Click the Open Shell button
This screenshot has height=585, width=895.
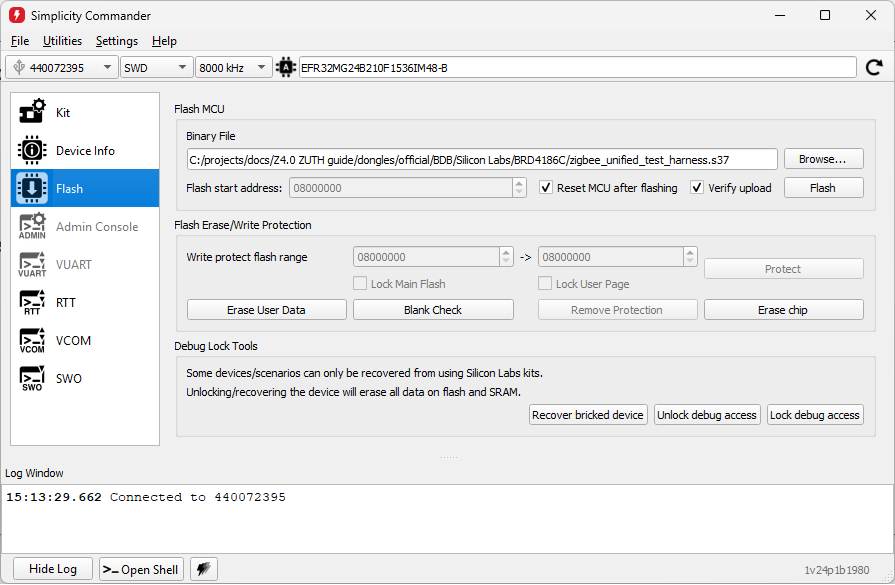[x=141, y=569]
